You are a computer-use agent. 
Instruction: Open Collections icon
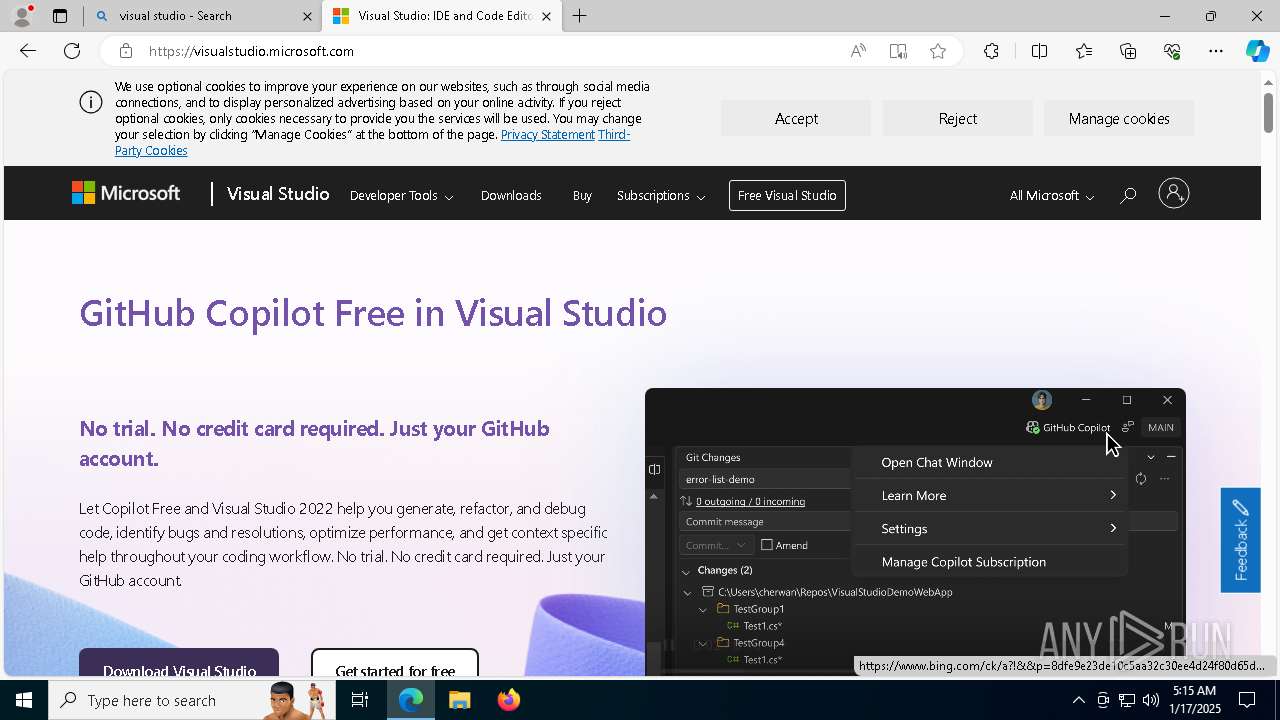[1128, 51]
